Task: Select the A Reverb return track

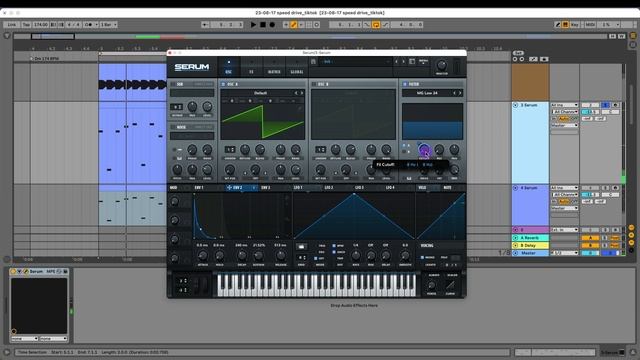Action: (530, 238)
